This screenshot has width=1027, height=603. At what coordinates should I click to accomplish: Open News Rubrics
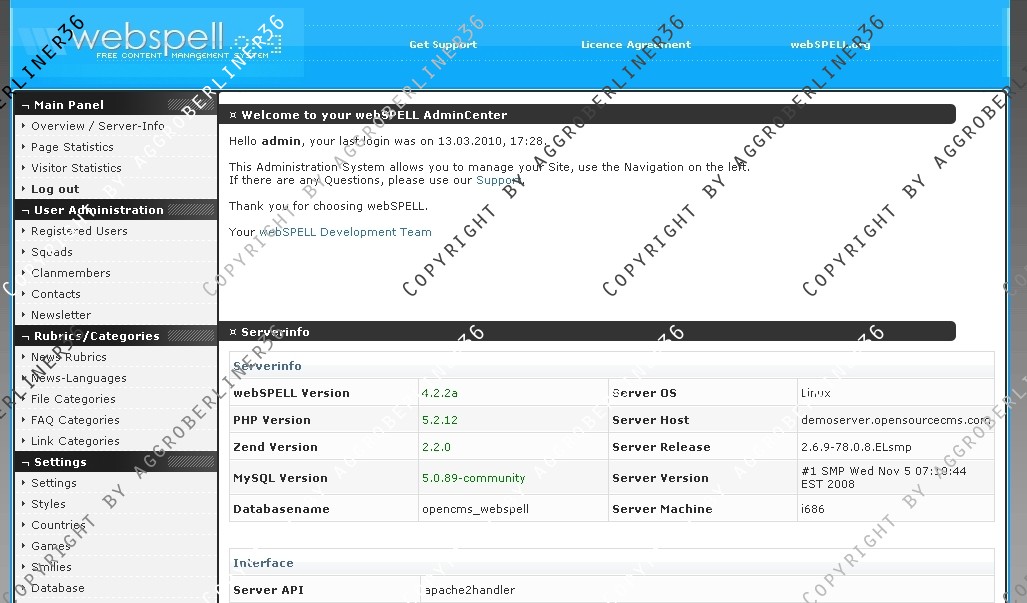pos(69,357)
